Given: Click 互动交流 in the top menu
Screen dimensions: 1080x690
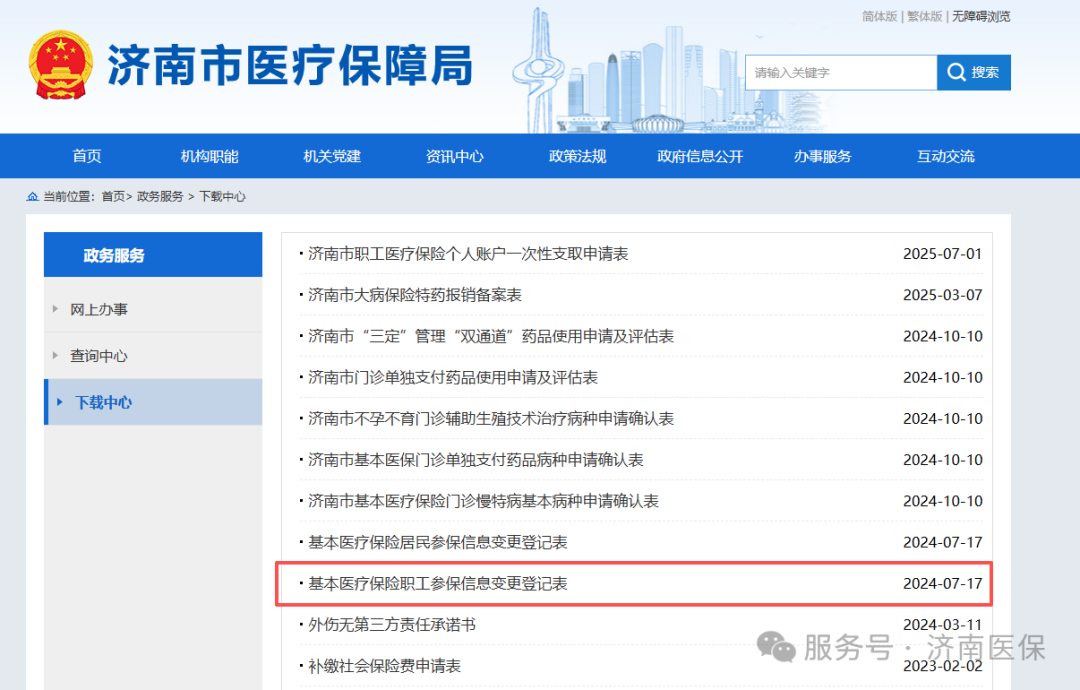Looking at the screenshot, I should coord(945,156).
